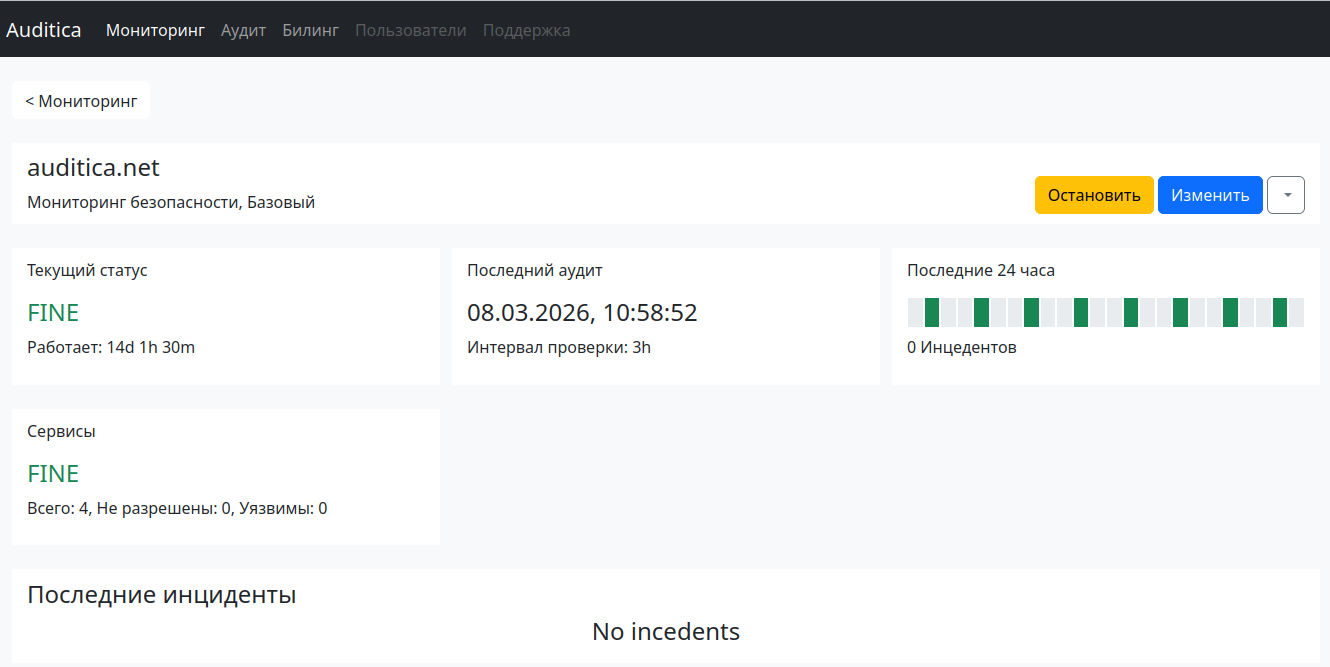1330x667 pixels.
Task: Click the Auditica brand logo
Action: pos(44,30)
